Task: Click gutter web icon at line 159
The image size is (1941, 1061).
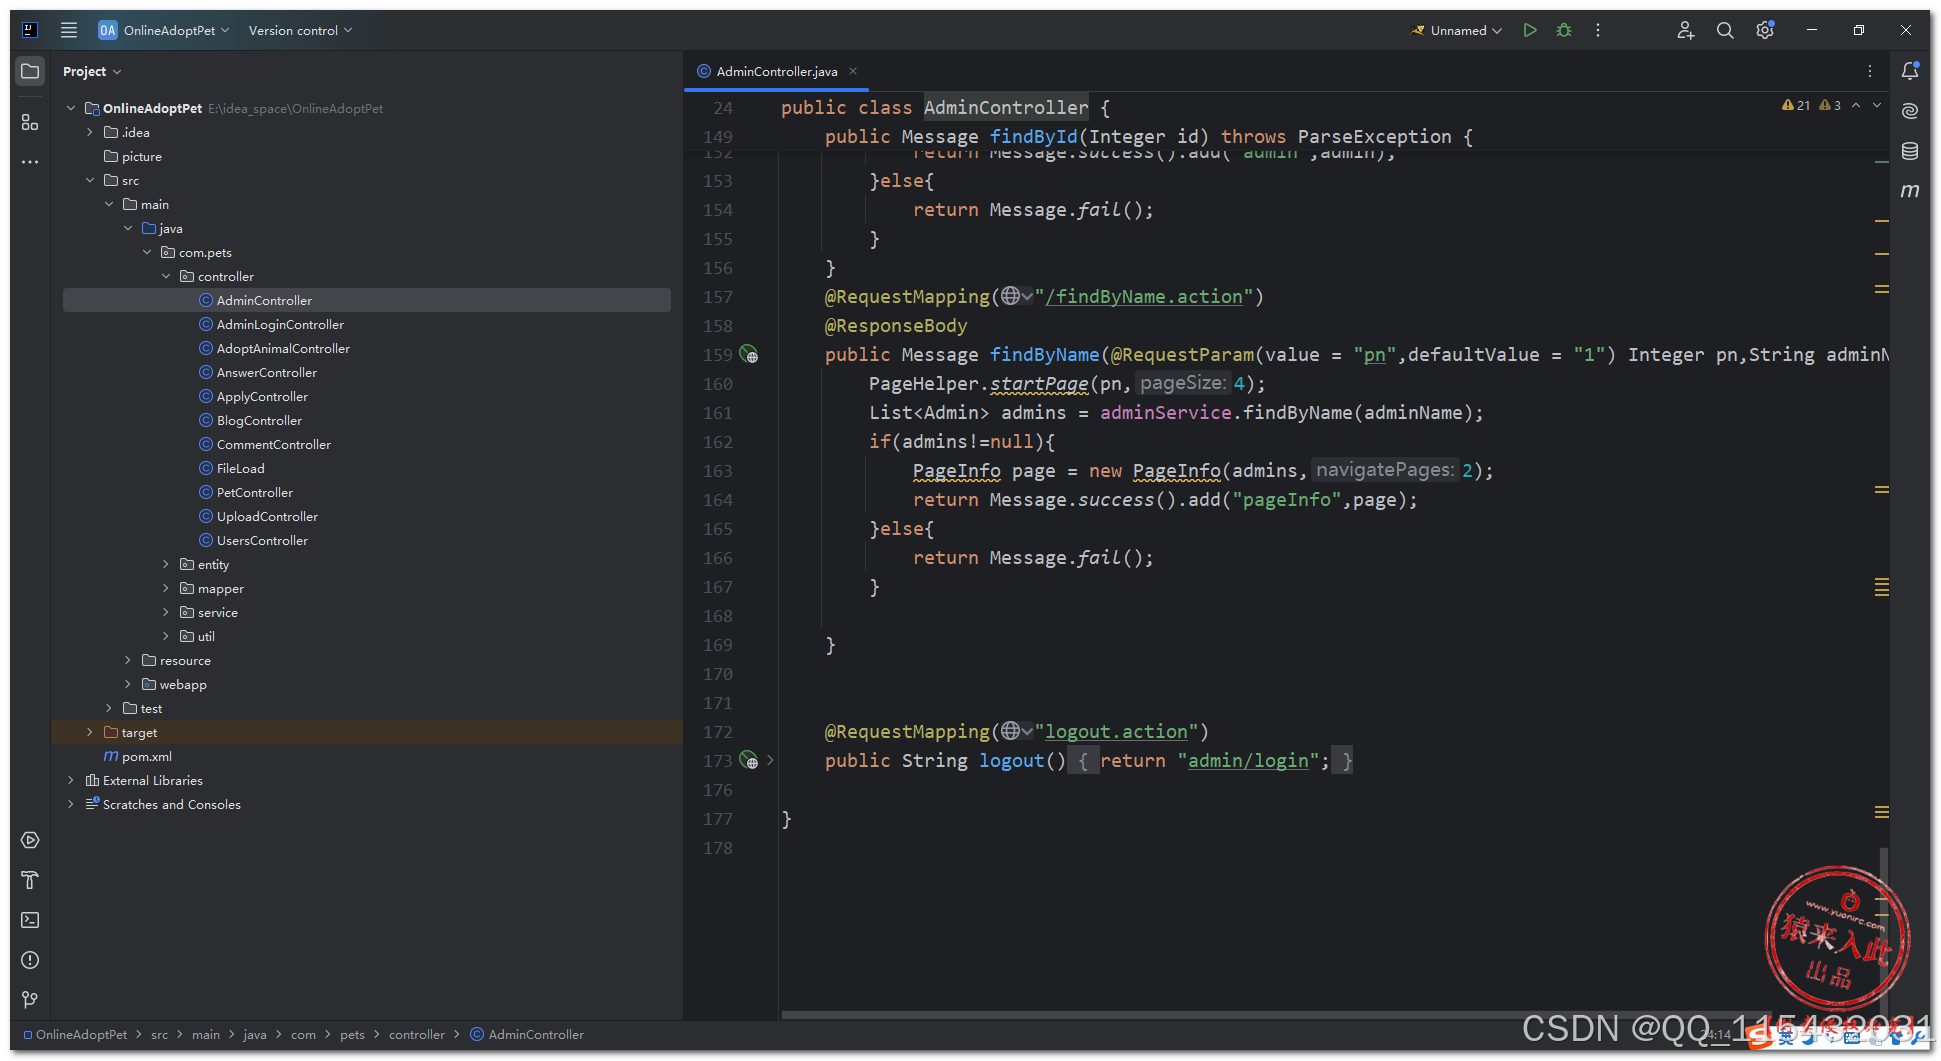Action: coord(749,355)
